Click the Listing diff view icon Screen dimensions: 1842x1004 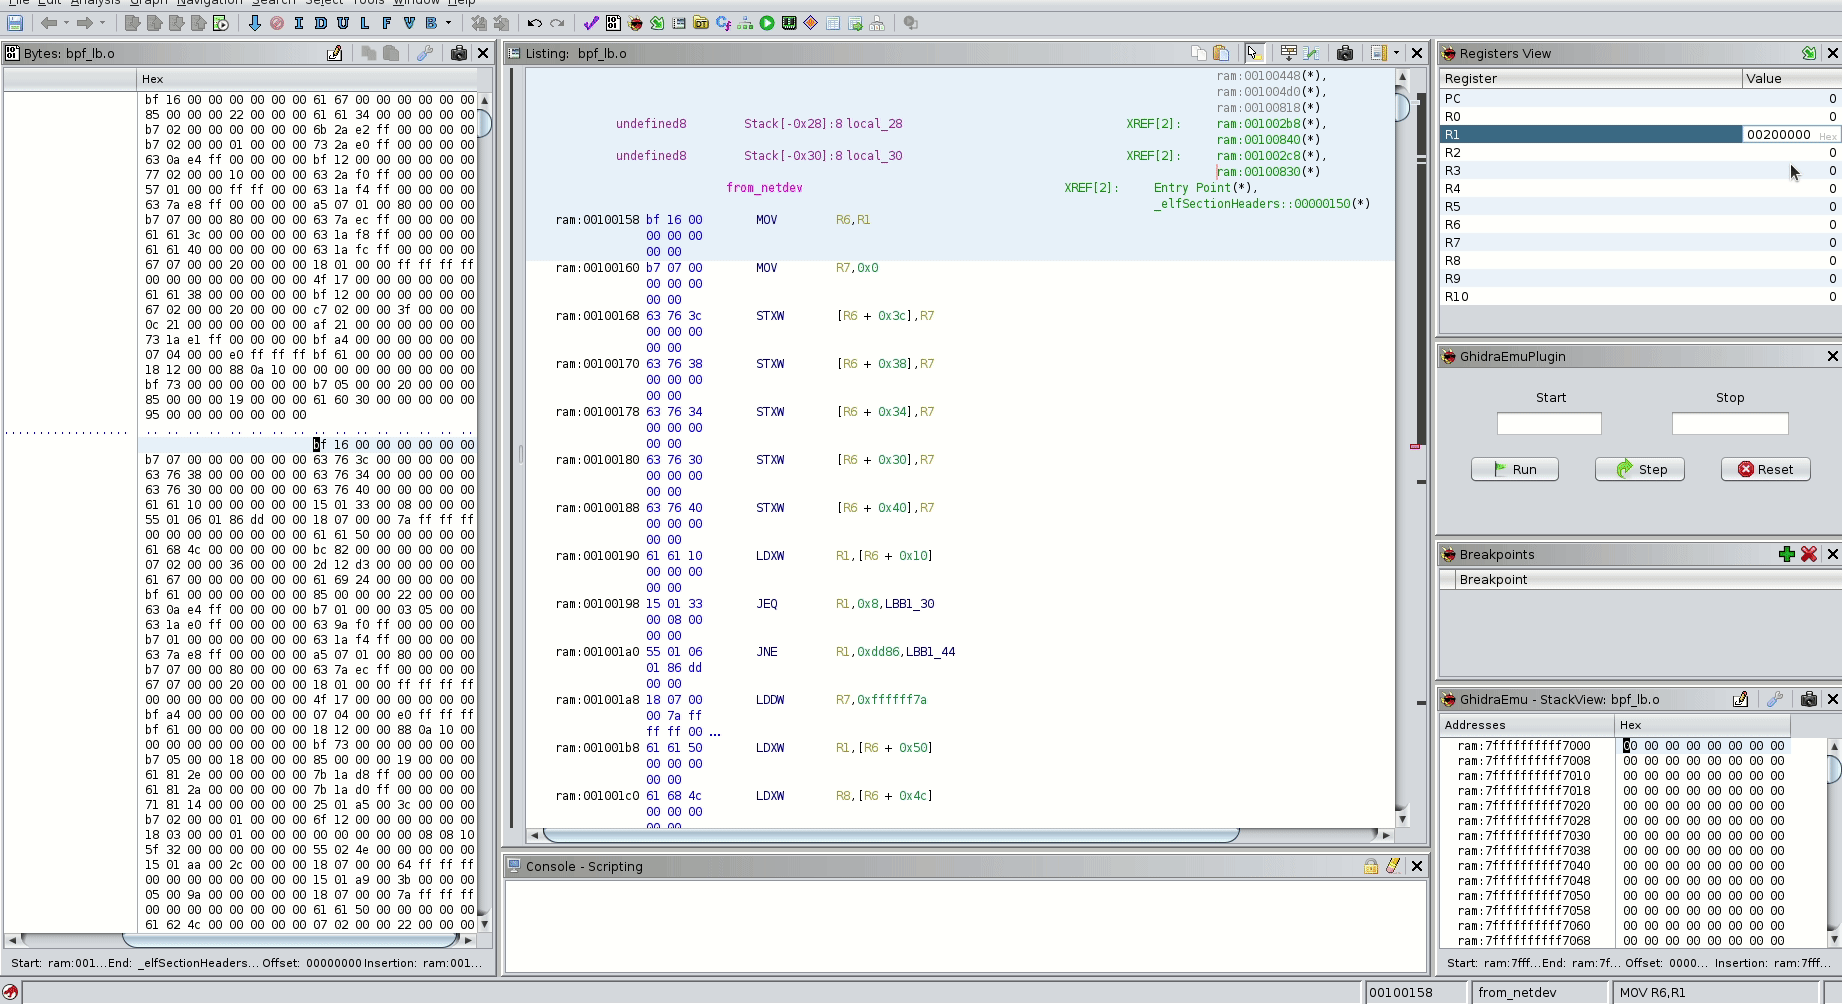pyautogui.click(x=1311, y=53)
